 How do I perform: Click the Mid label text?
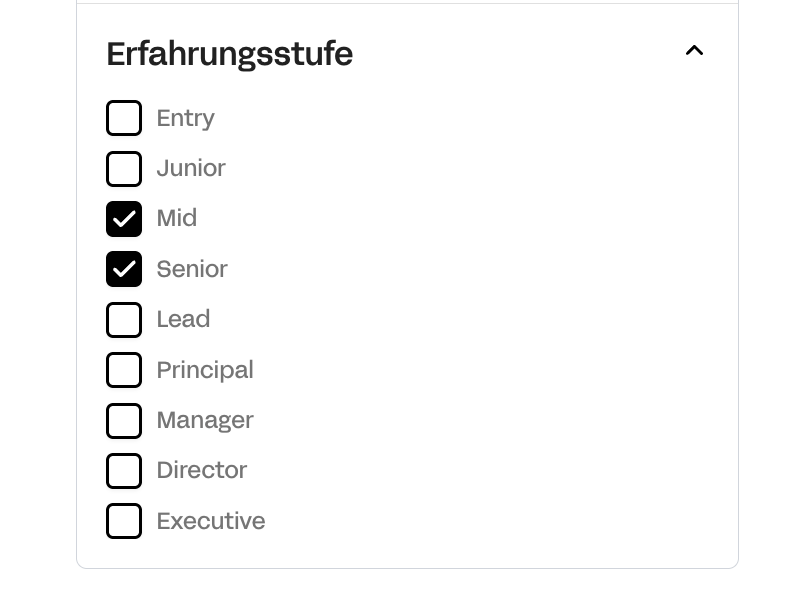177,218
